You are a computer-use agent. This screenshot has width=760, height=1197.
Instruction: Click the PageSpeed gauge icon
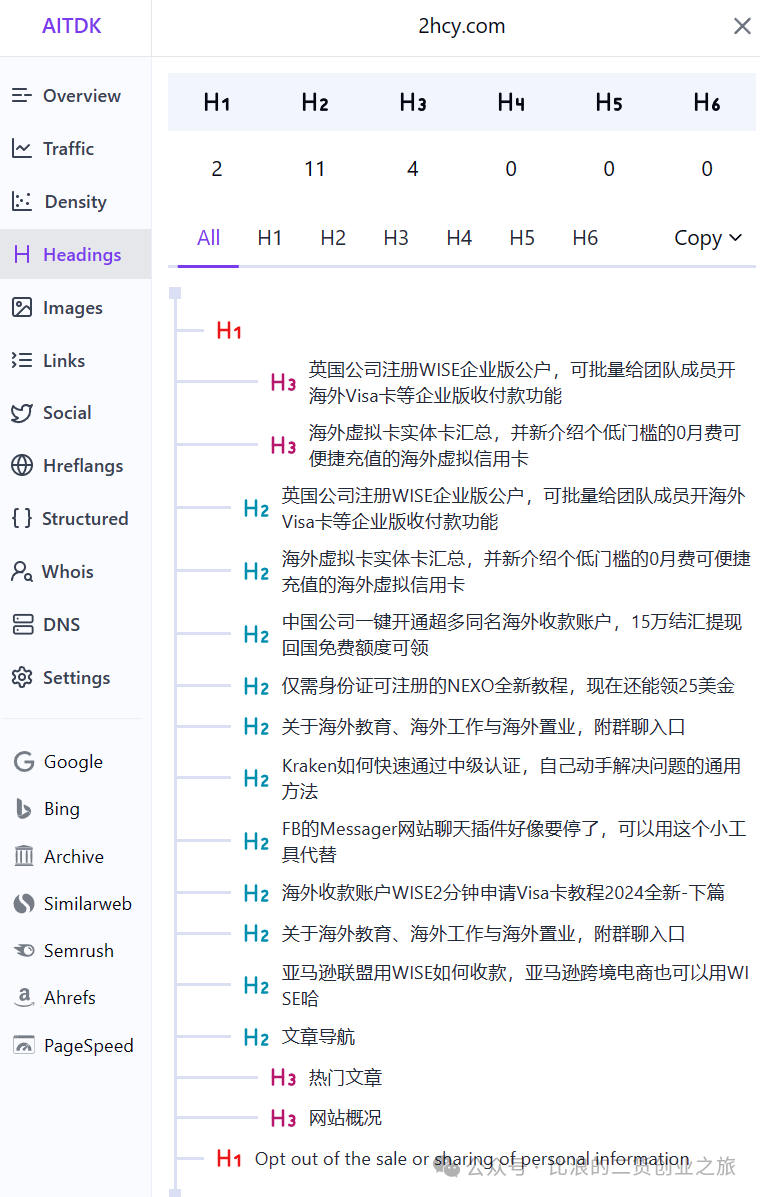point(24,1045)
